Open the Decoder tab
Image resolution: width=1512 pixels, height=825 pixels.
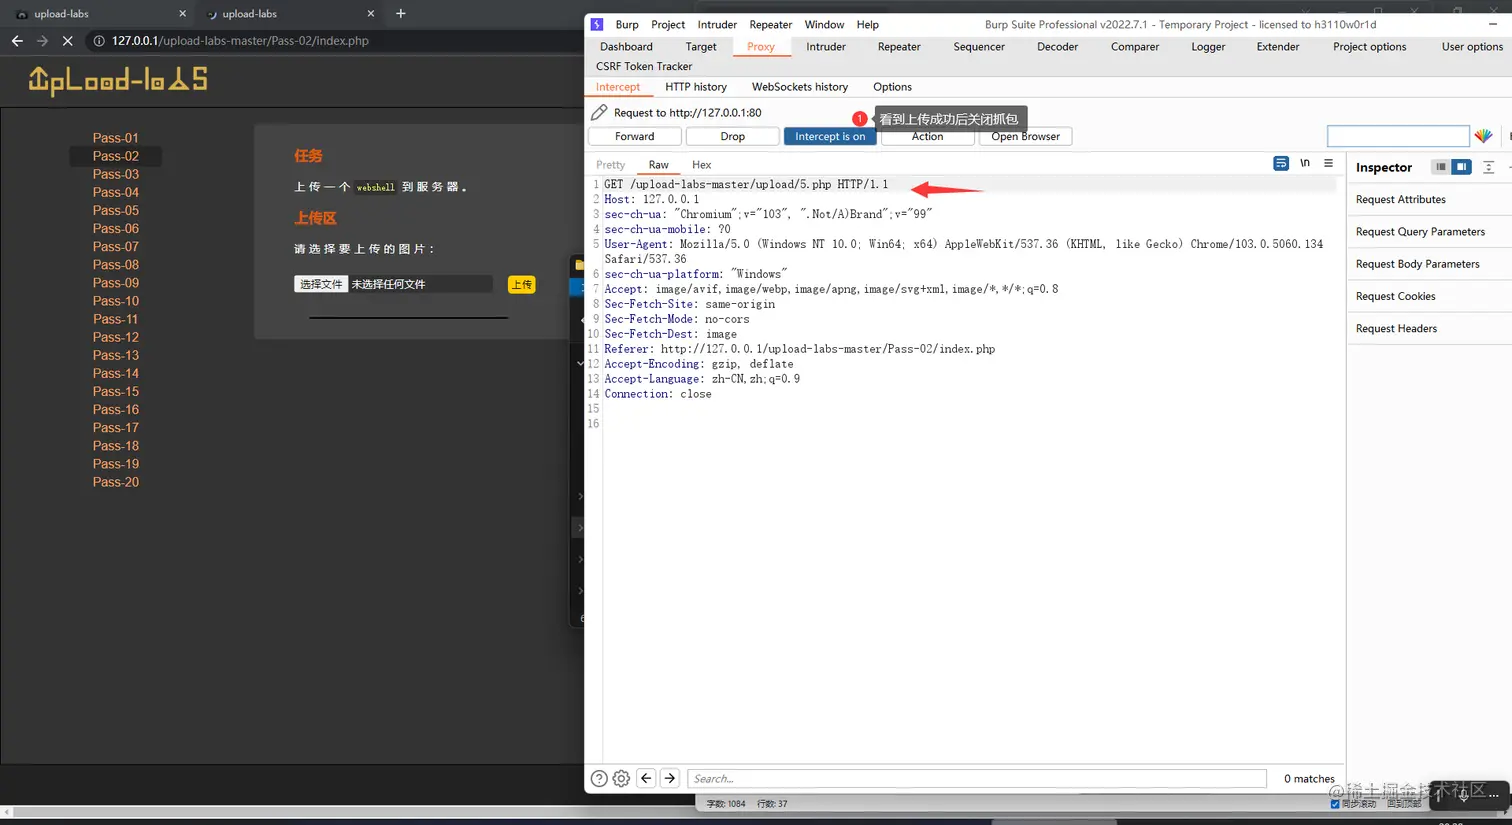click(x=1057, y=46)
